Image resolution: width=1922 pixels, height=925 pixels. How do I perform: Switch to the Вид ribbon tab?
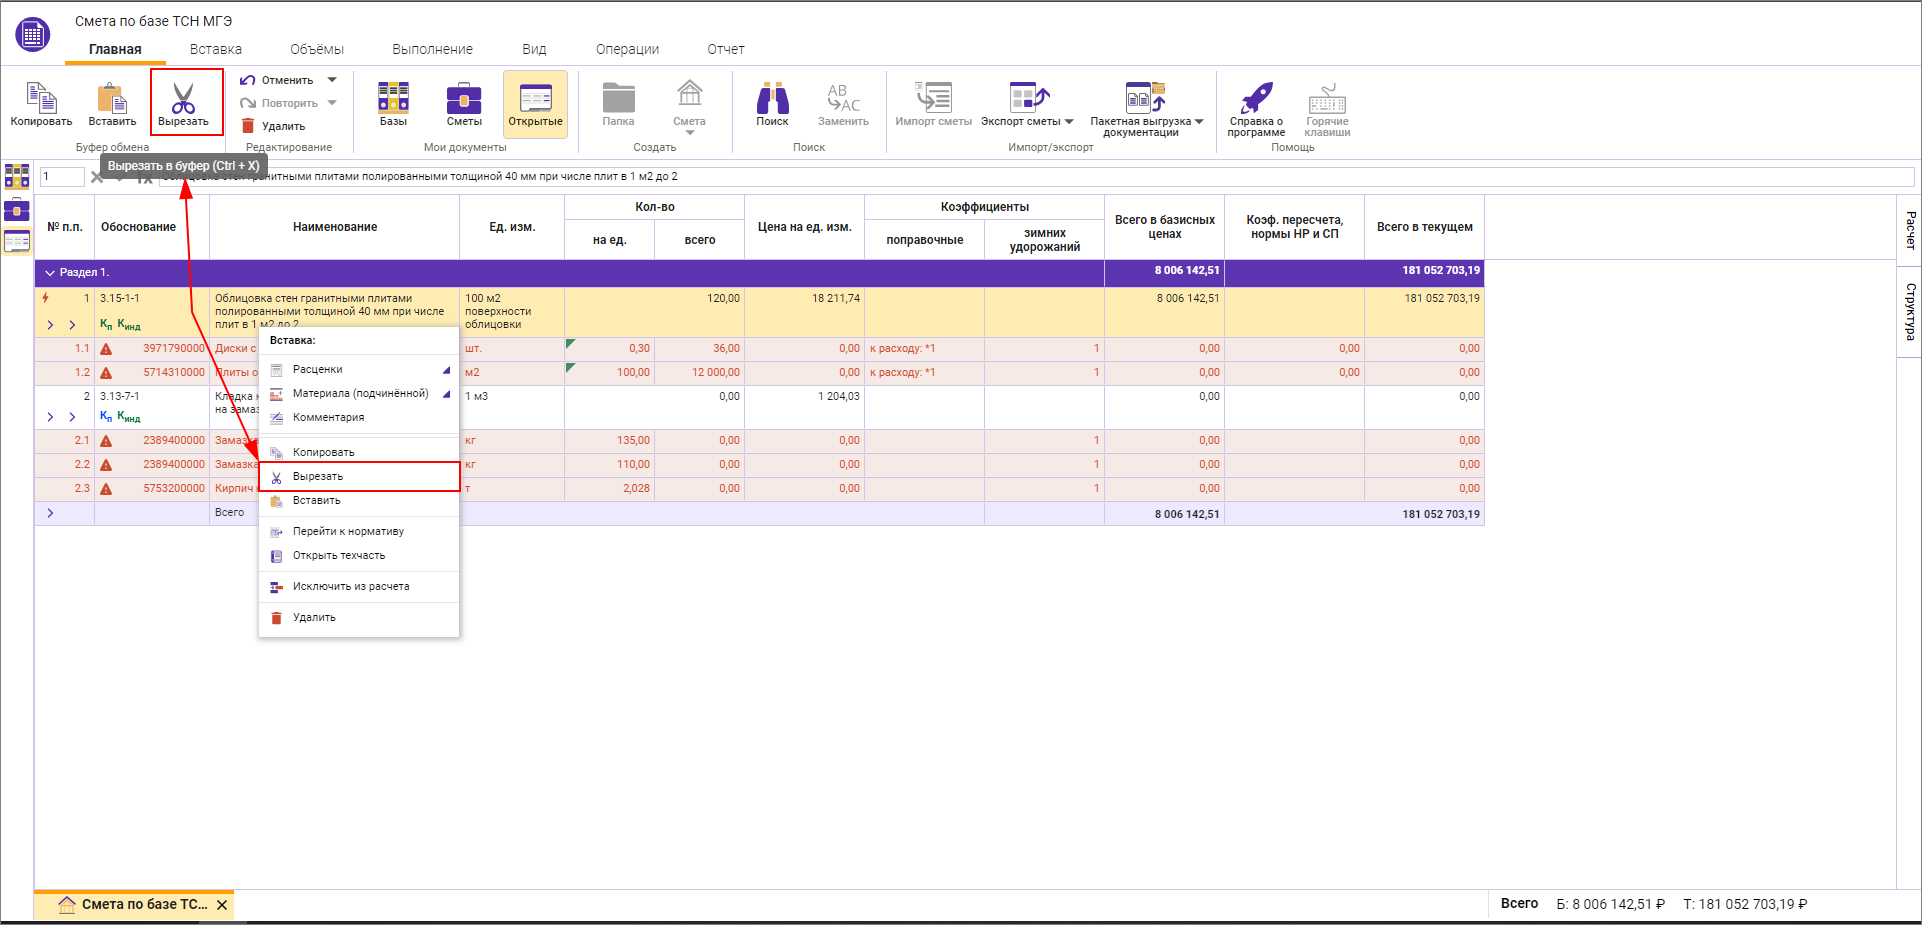pyautogui.click(x=534, y=49)
